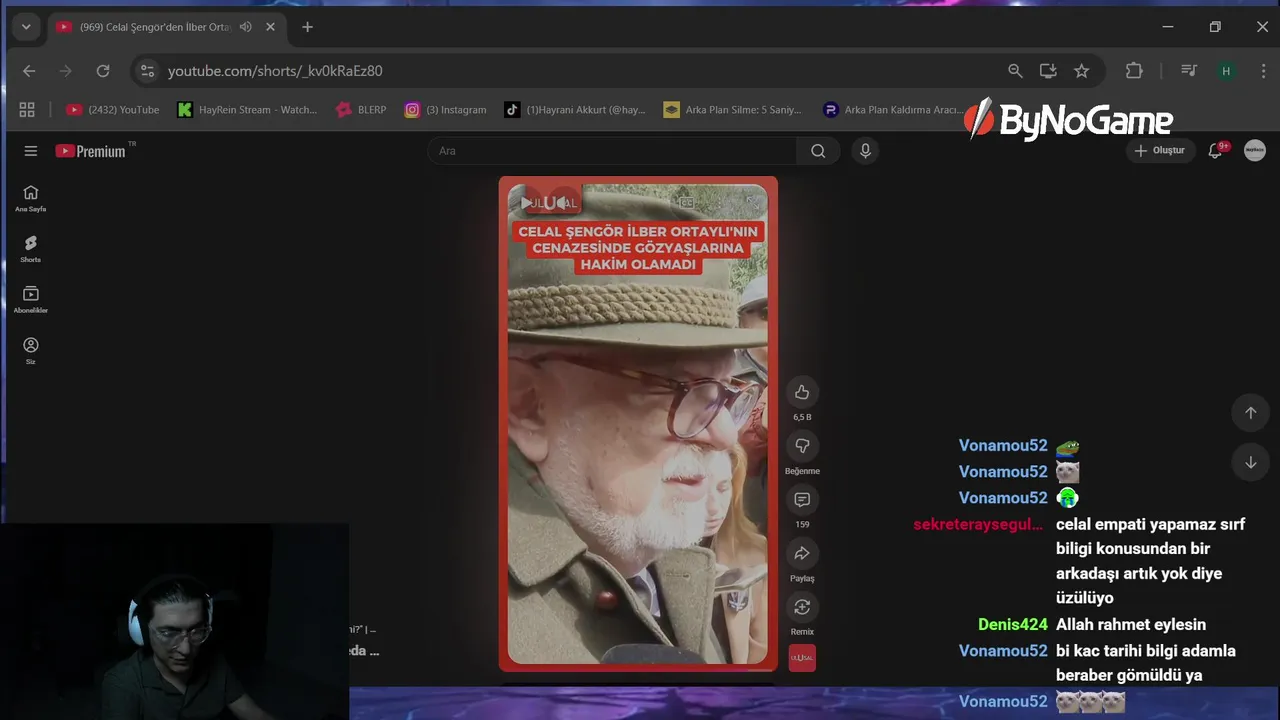Screen dimensions: 1280x720
Task: Open the 159 comments panel
Action: coord(802,499)
